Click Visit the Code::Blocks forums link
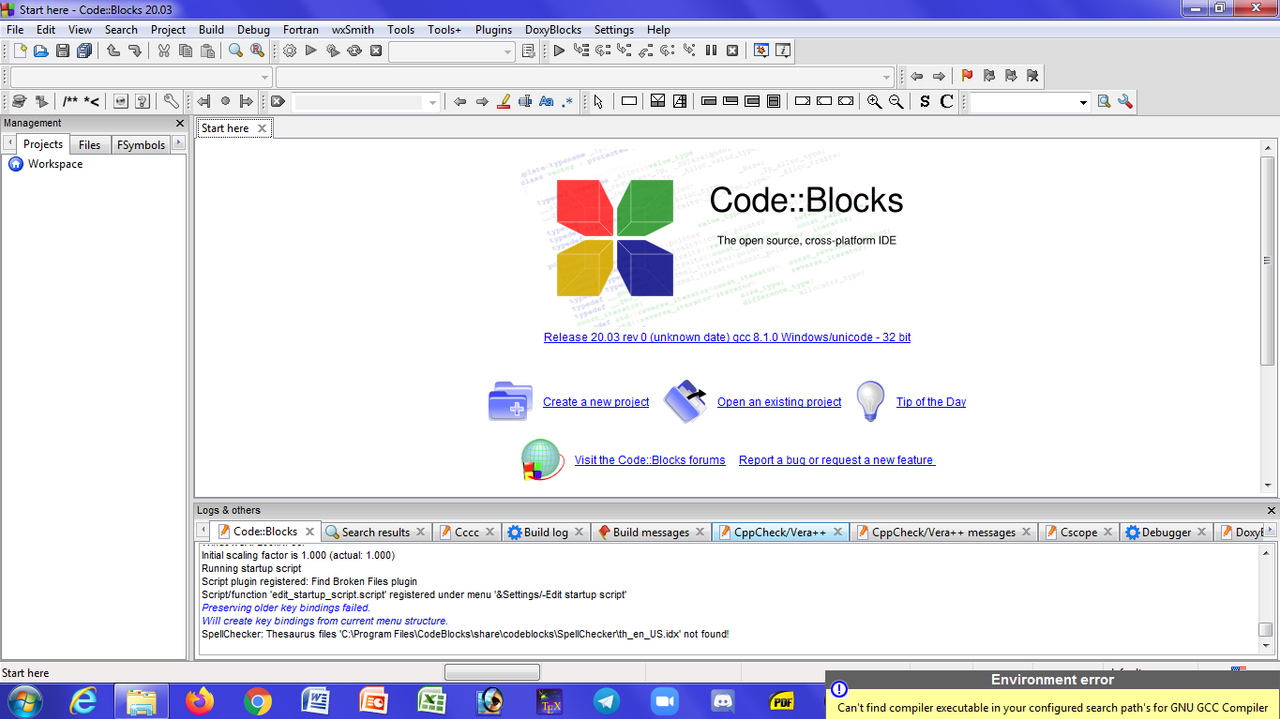The image size is (1280, 719). [650, 460]
